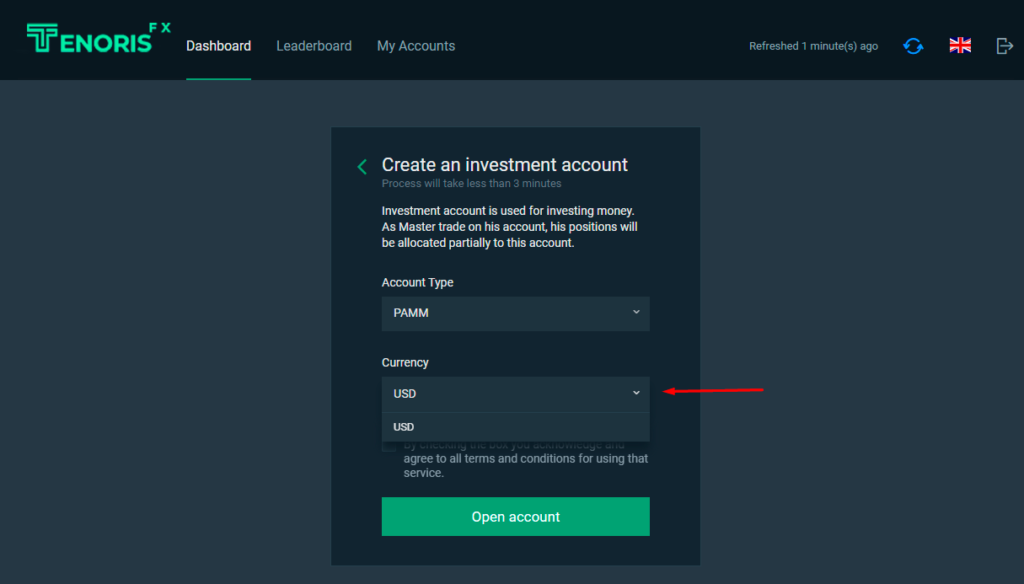Click the Account Type chevron arrow
The width and height of the screenshot is (1024, 584).
(636, 312)
